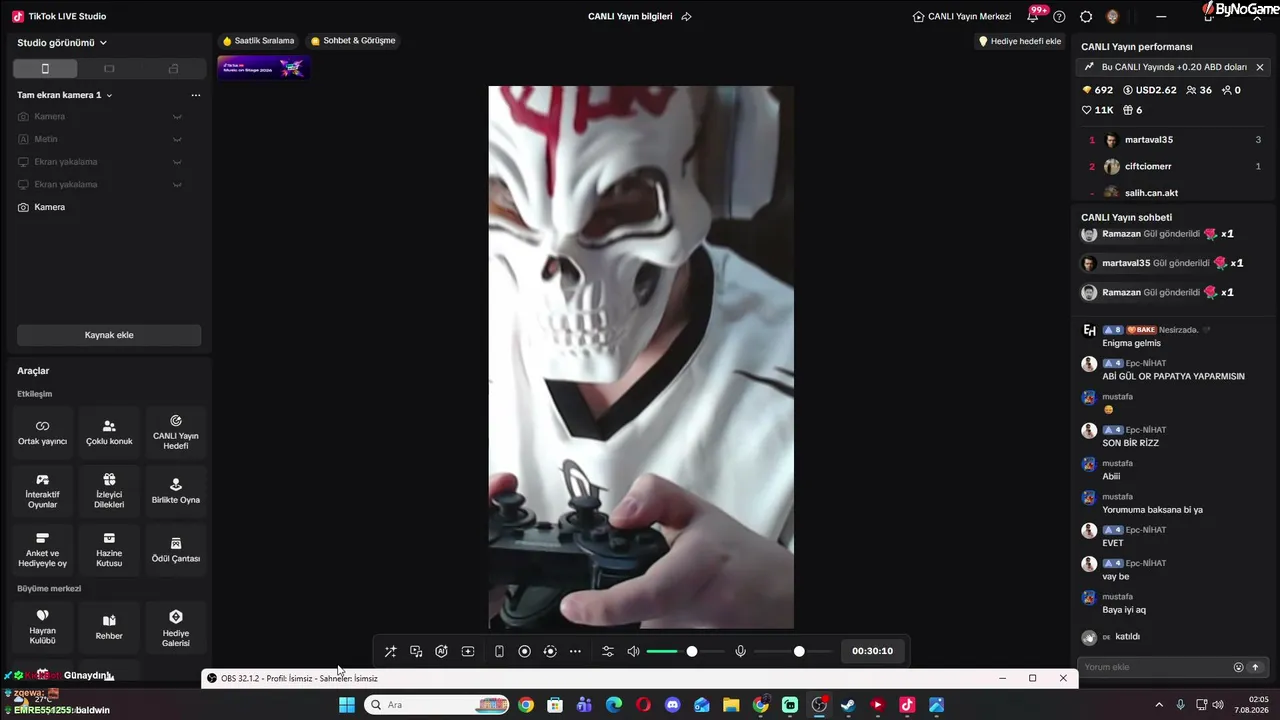Select the portrait phone layout mode
The image size is (1280, 720).
(x=45, y=69)
